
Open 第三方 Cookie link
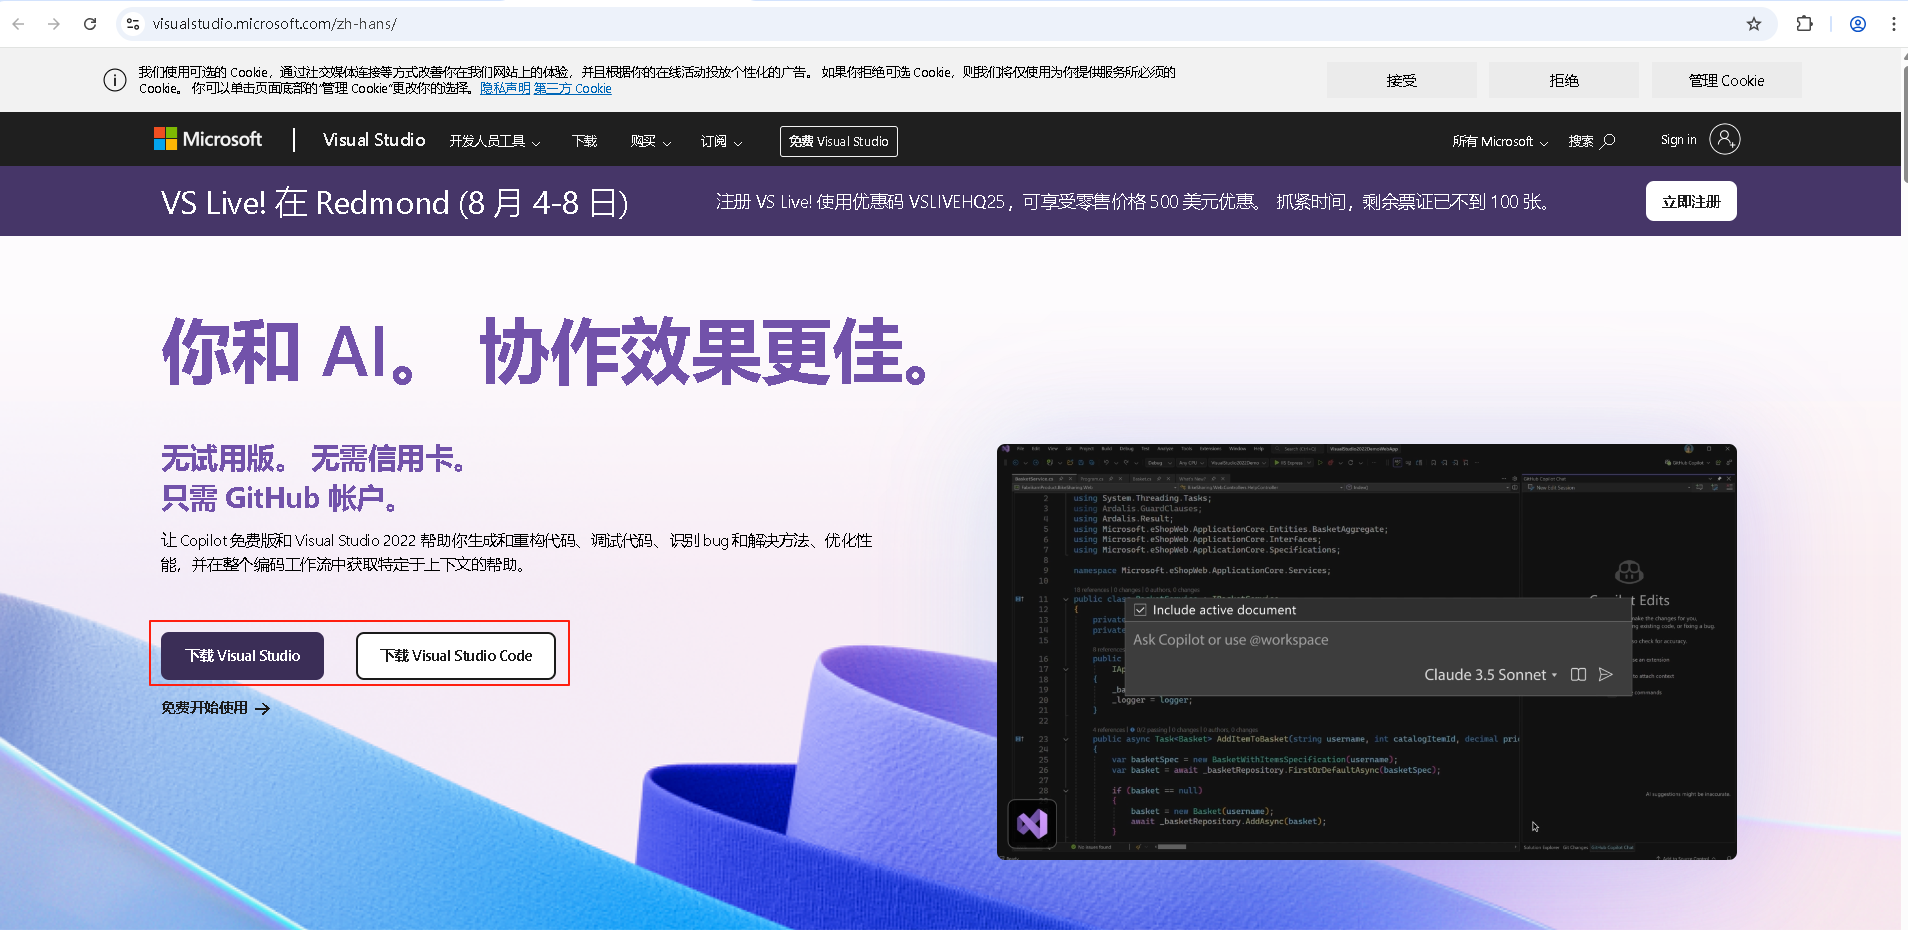click(573, 88)
